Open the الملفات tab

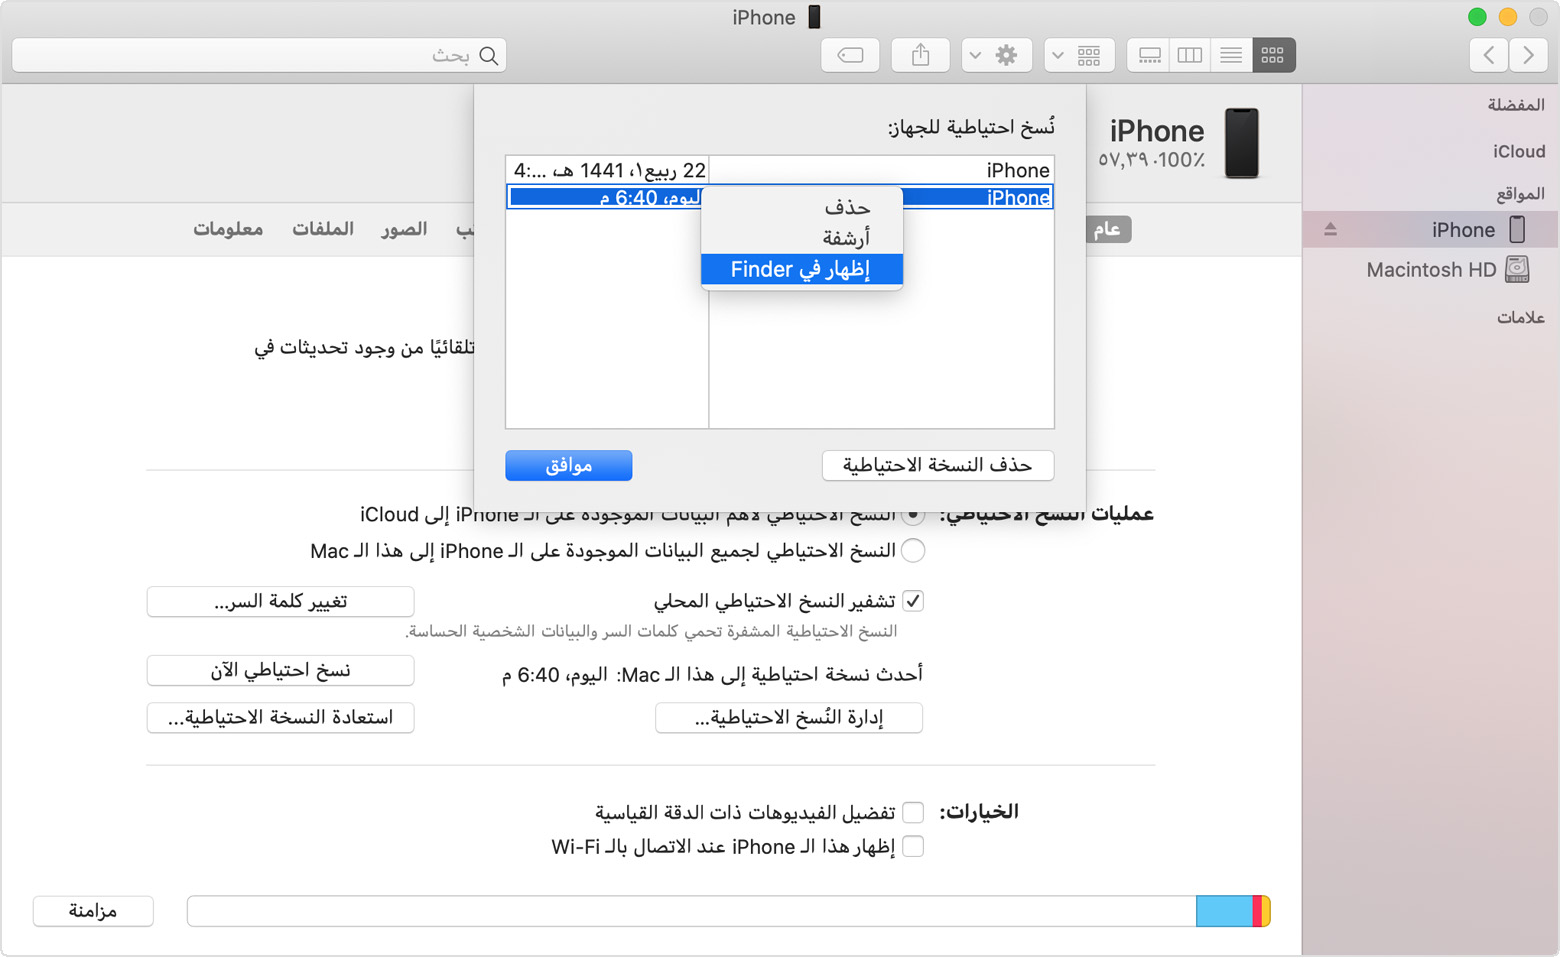[x=322, y=229]
